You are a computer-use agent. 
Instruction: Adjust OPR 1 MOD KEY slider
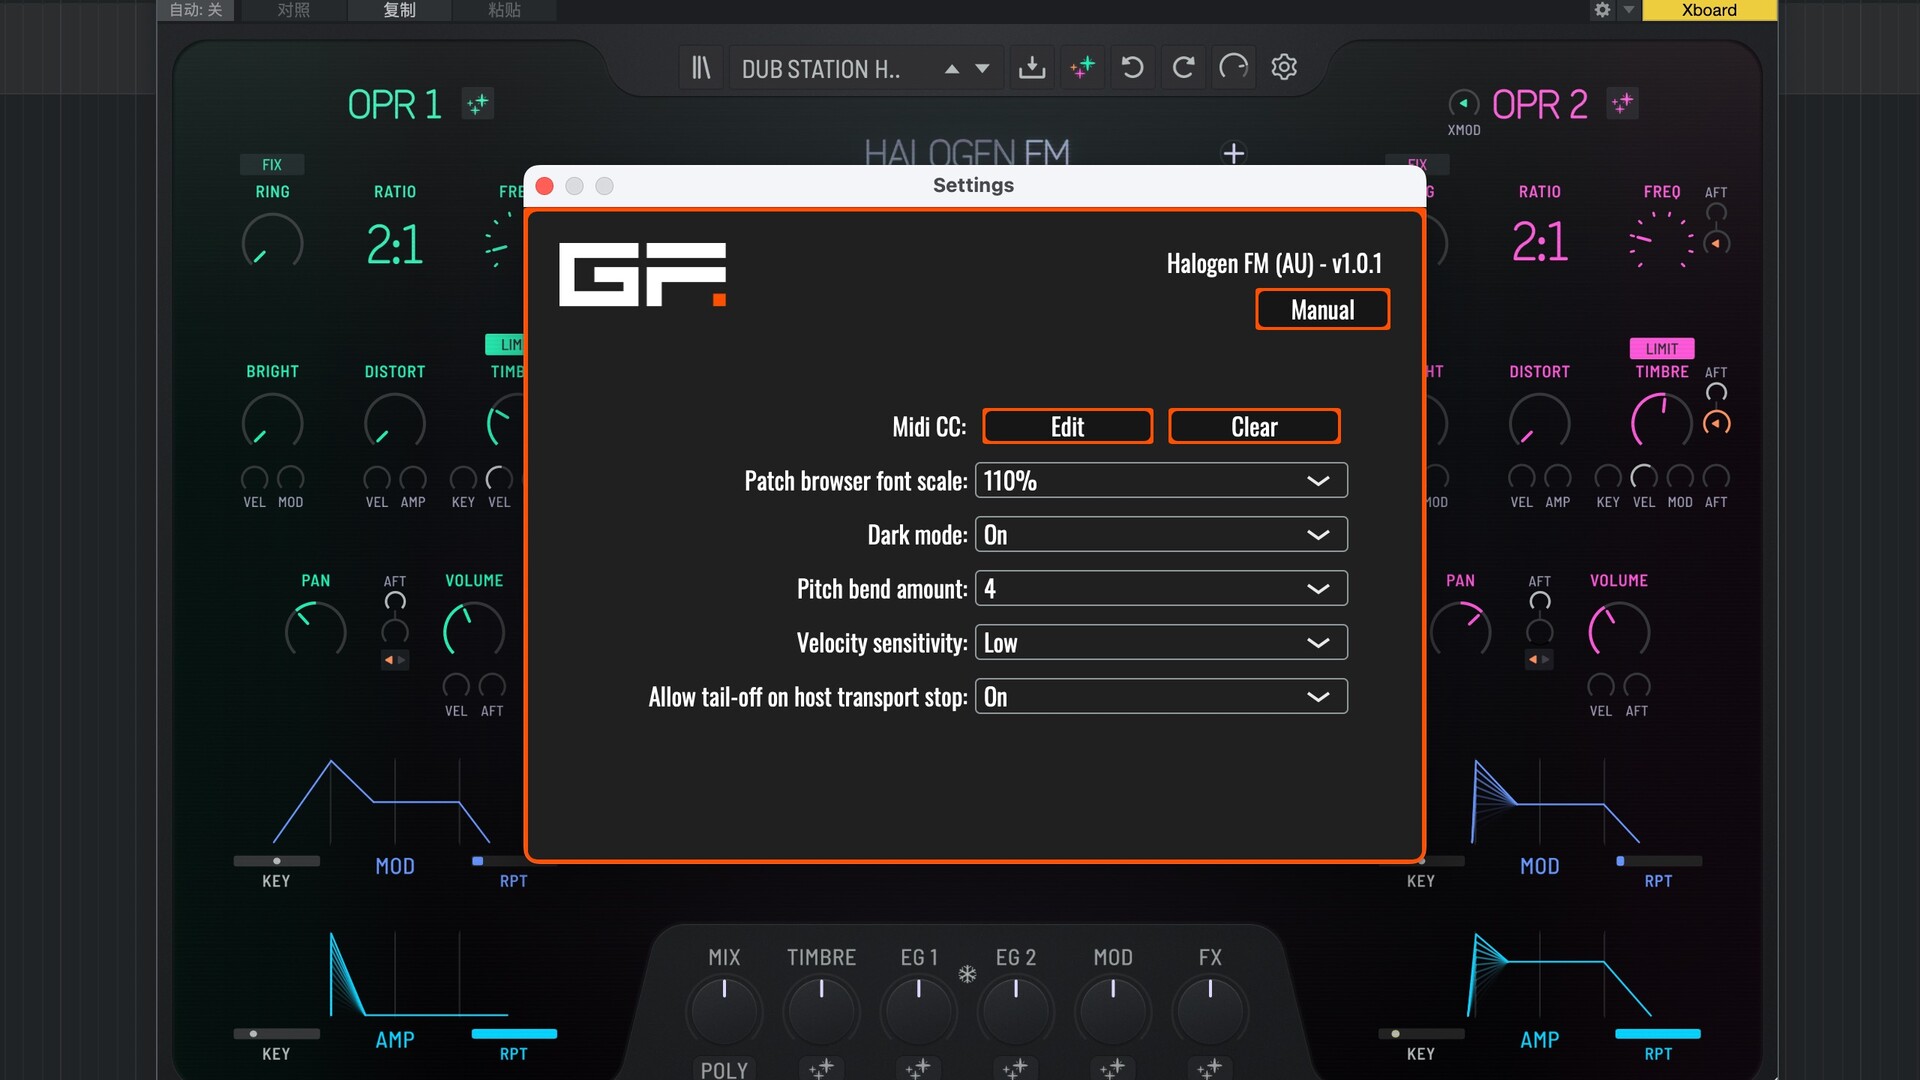276,861
